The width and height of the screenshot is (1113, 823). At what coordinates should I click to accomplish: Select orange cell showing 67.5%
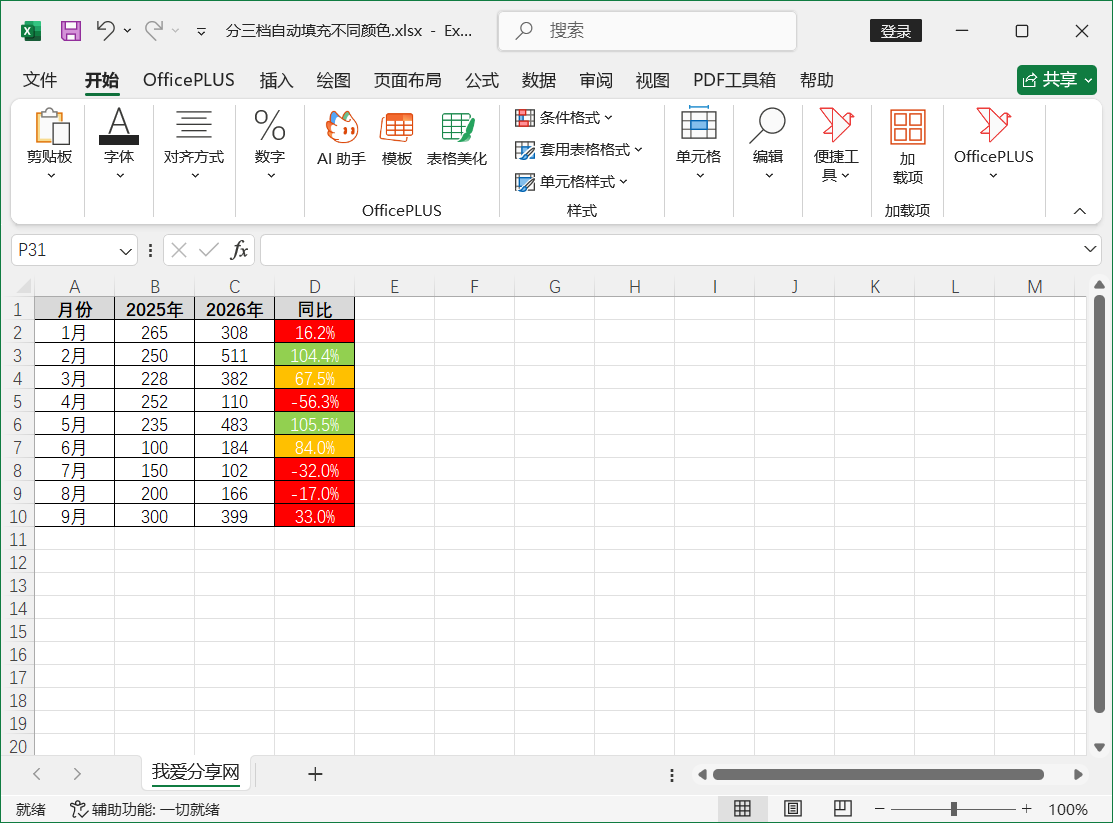tap(314, 378)
